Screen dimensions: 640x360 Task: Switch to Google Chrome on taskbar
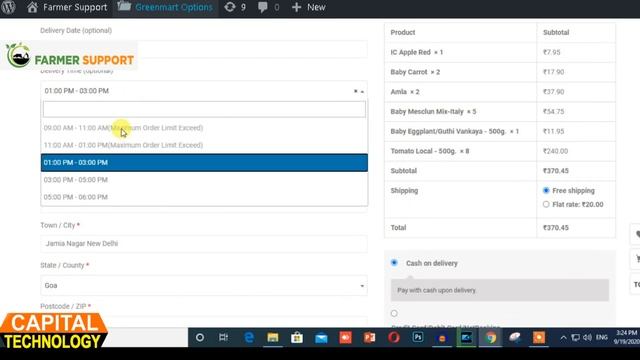491,338
